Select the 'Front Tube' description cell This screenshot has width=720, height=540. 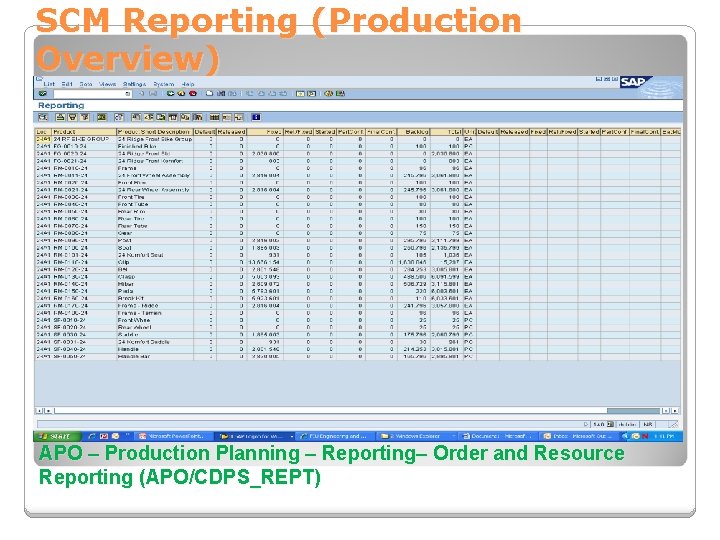155,204
